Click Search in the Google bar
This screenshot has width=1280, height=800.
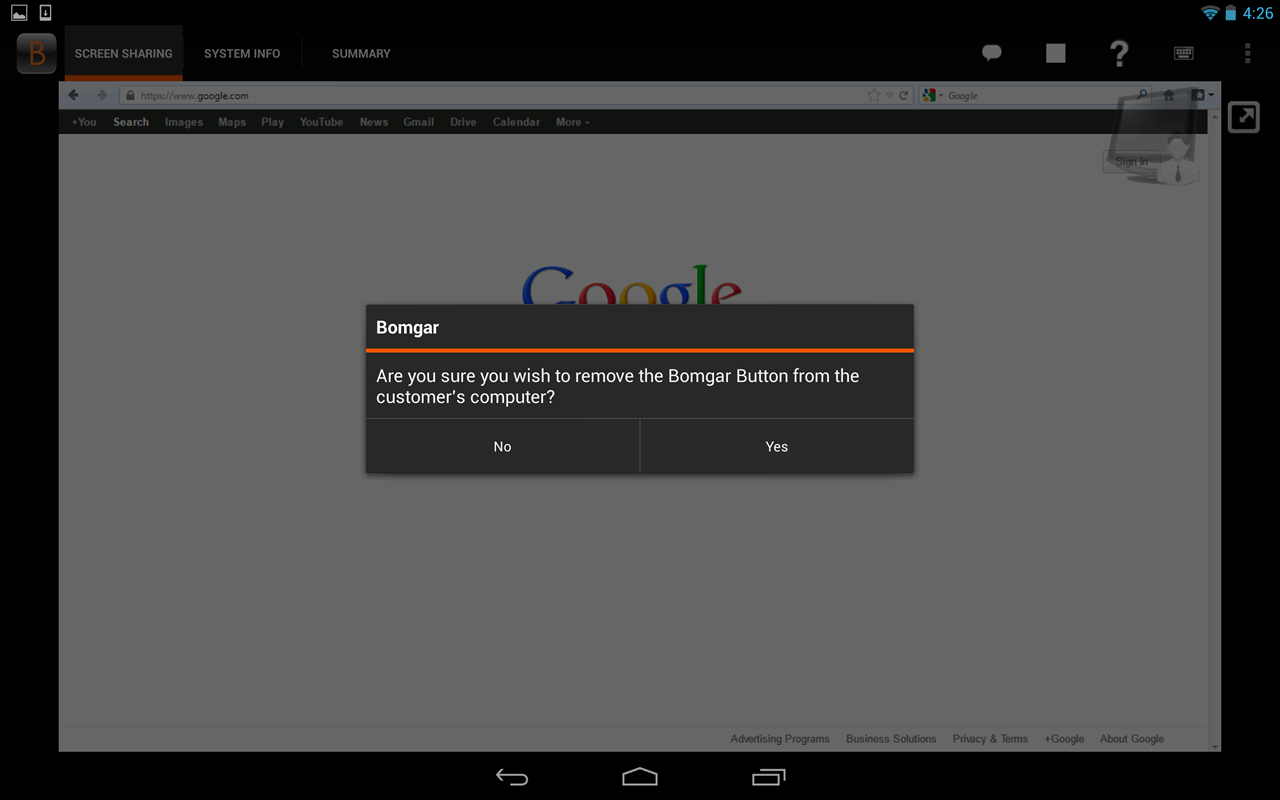point(131,122)
